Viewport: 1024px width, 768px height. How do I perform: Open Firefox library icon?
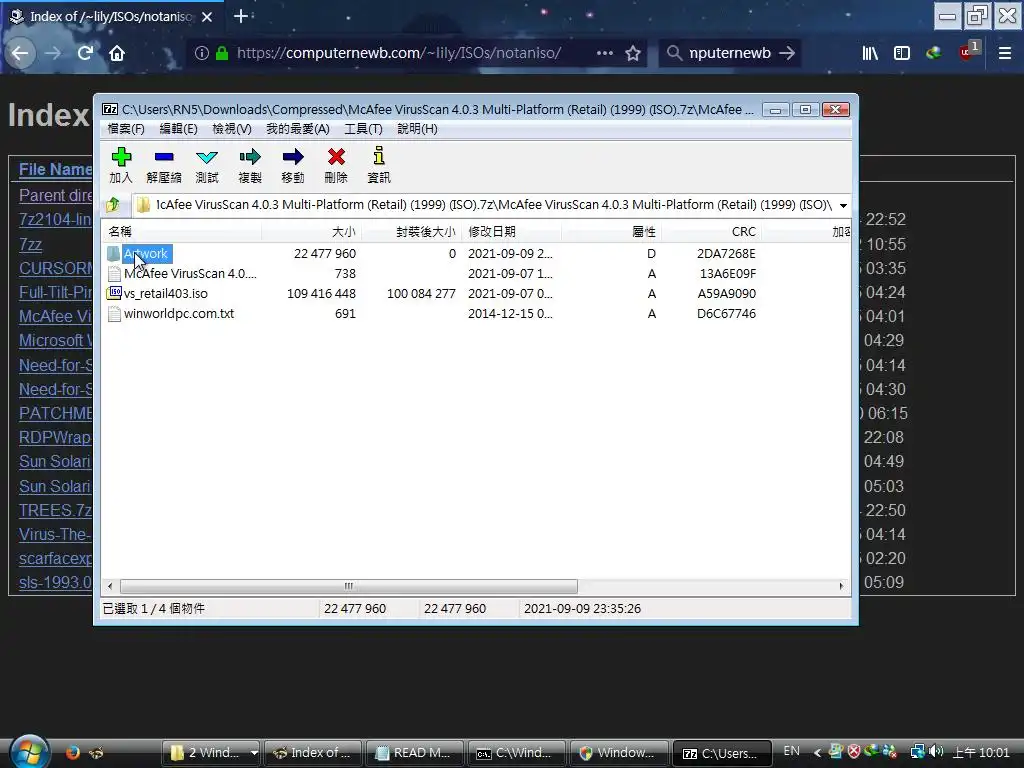point(870,53)
